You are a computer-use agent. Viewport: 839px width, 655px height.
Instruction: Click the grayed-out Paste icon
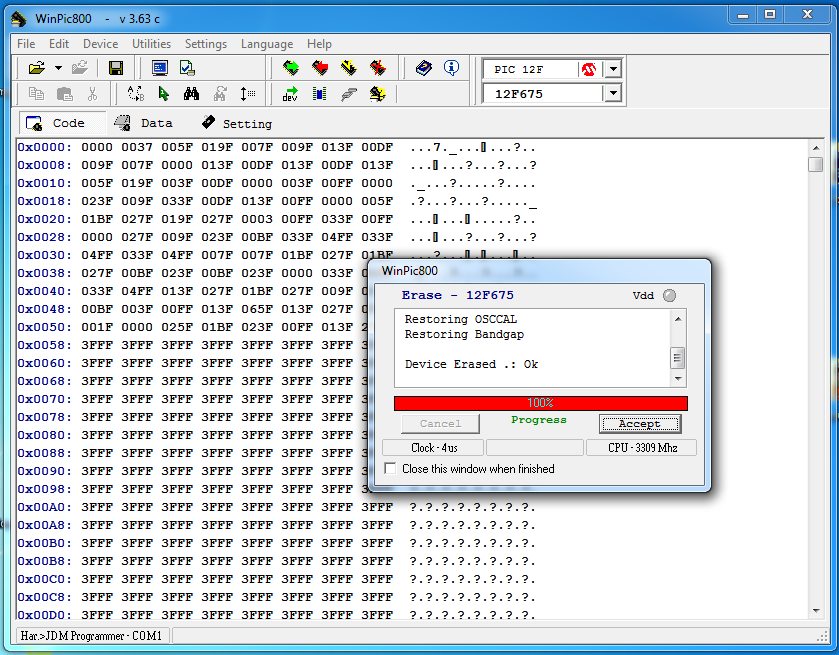(64, 94)
